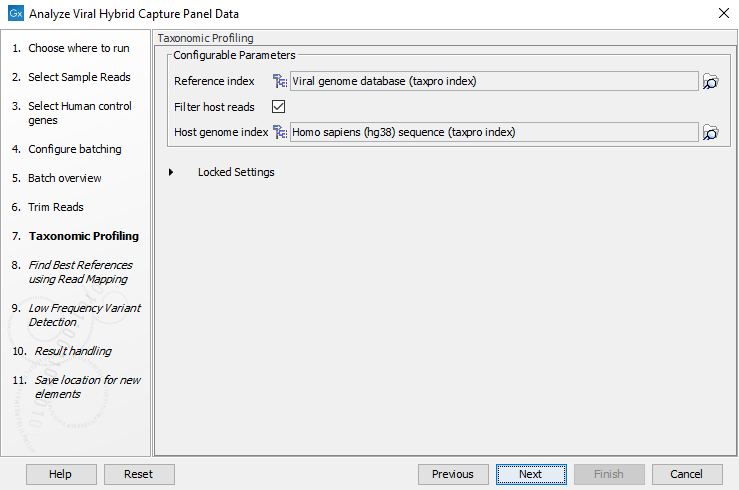Open Select Human control genes step
The width and height of the screenshot is (739, 490).
[x=78, y=113]
